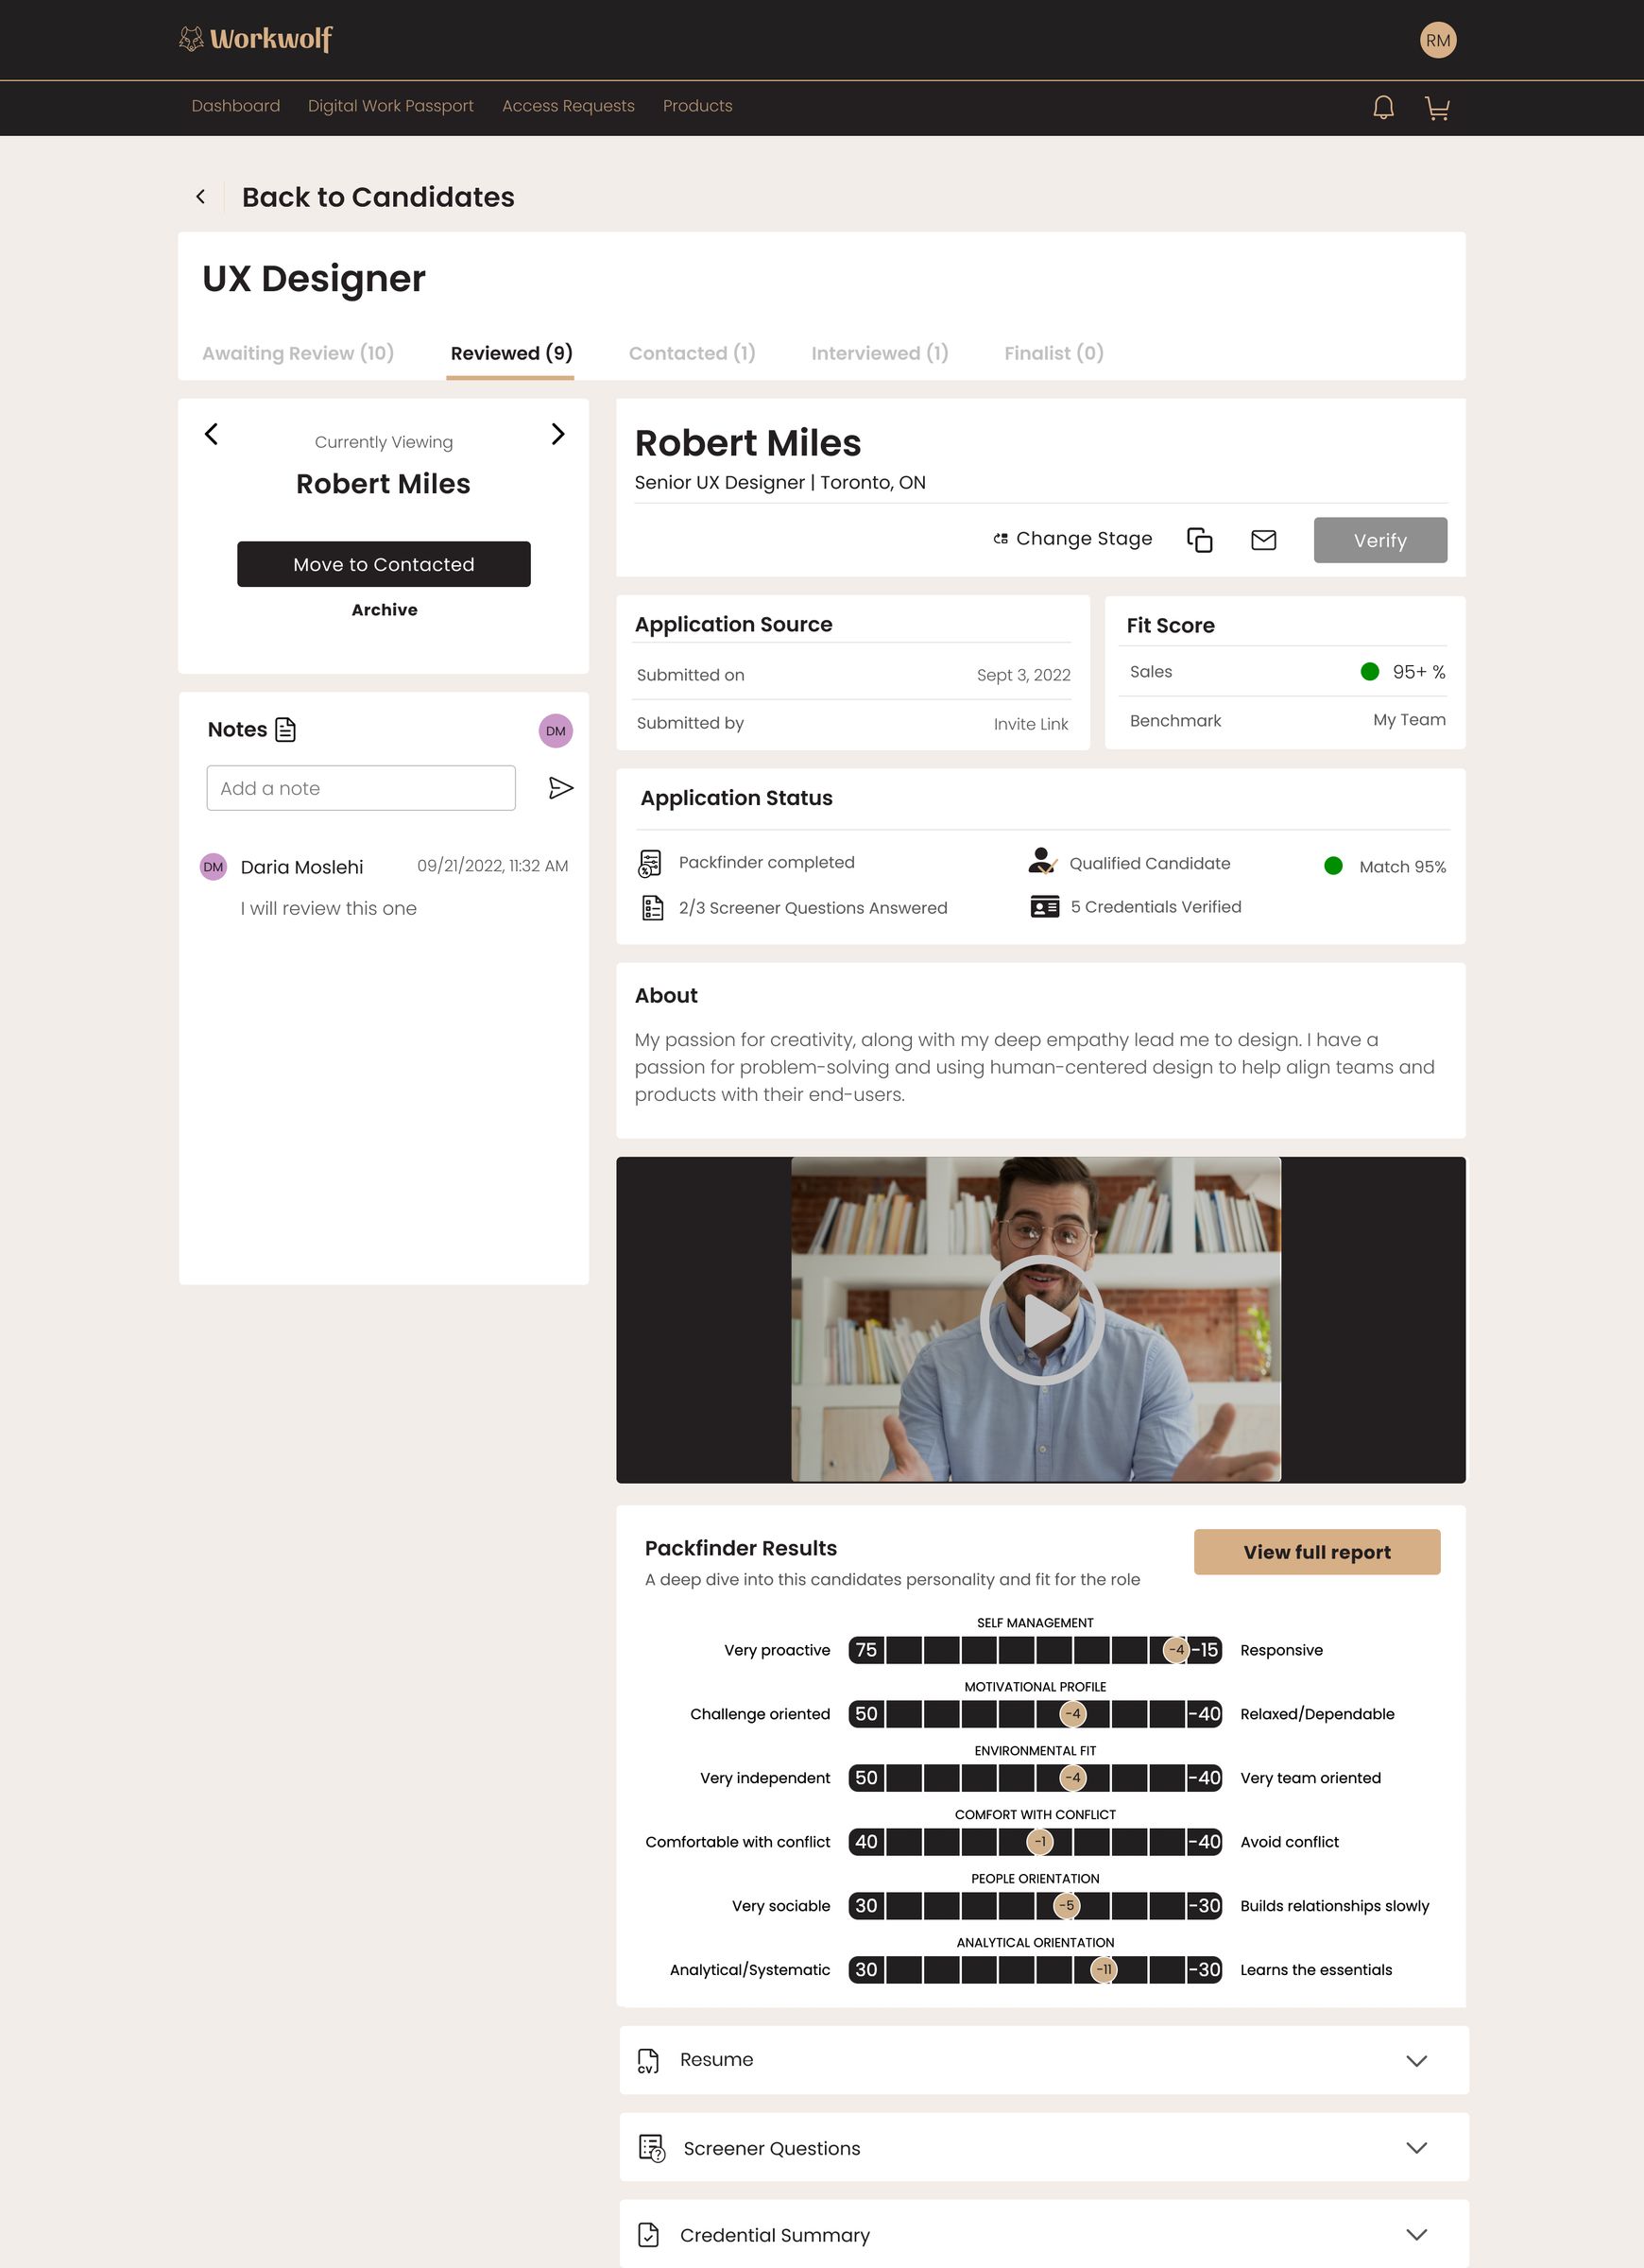
Task: Click the Move to Contacted button
Action: (x=383, y=564)
